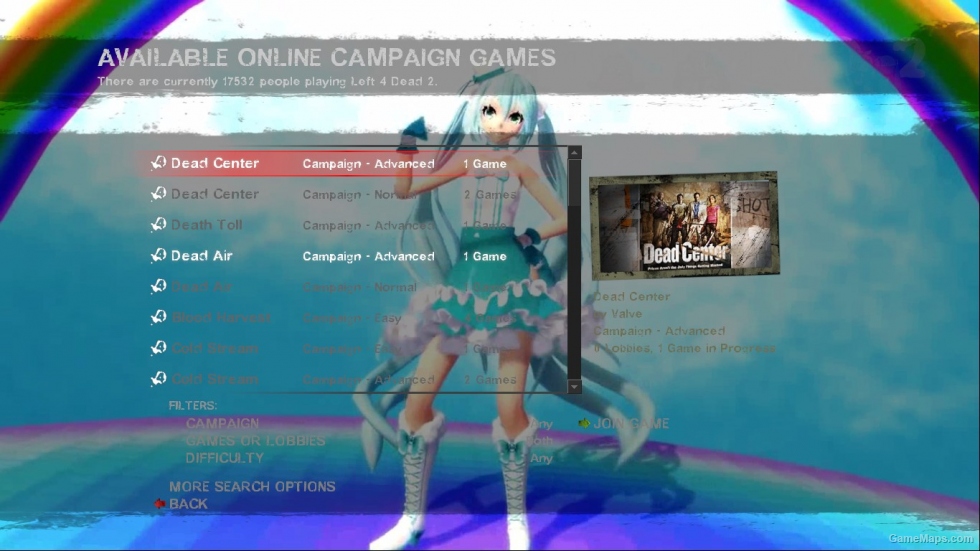Click "by Valve" in campaign details
Viewport: 980px width, 551px height.
click(618, 314)
